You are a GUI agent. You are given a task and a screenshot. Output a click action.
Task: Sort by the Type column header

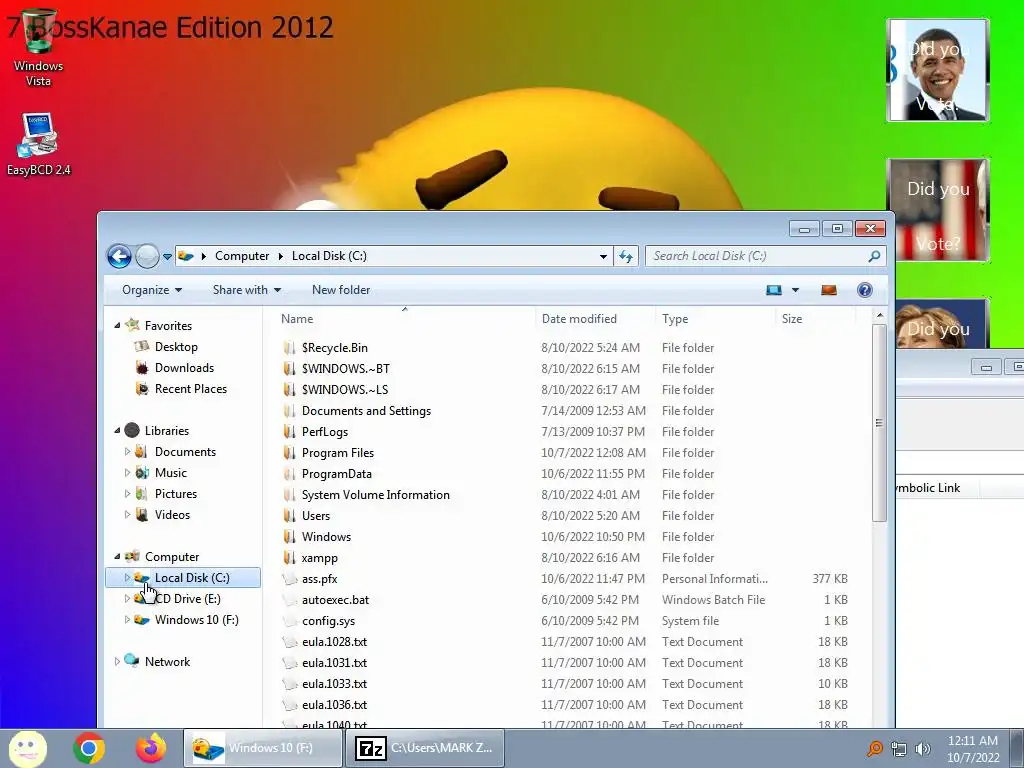pyautogui.click(x=675, y=319)
